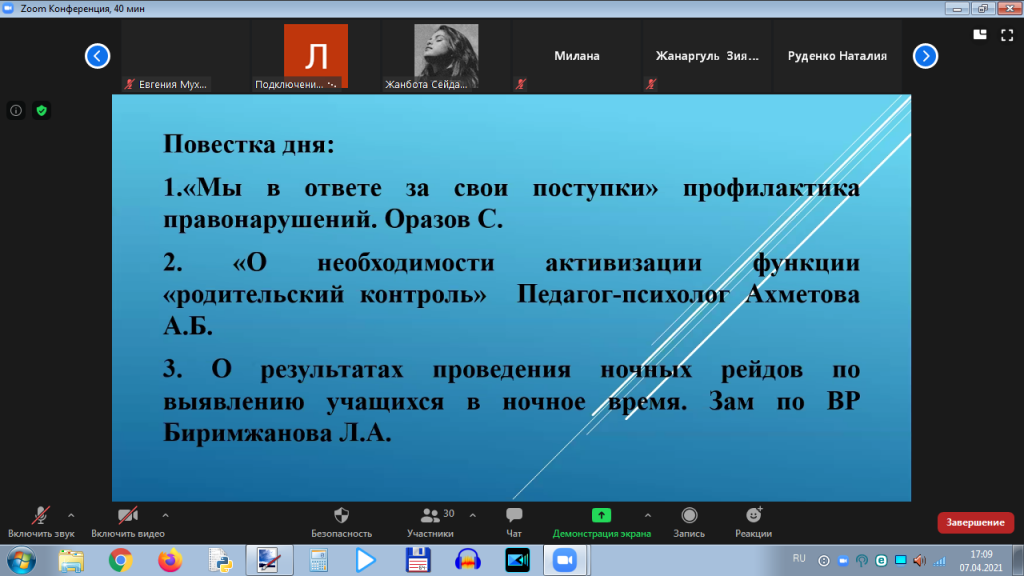Expand screen share options arrow
The height and width of the screenshot is (576, 1024).
pos(648,515)
